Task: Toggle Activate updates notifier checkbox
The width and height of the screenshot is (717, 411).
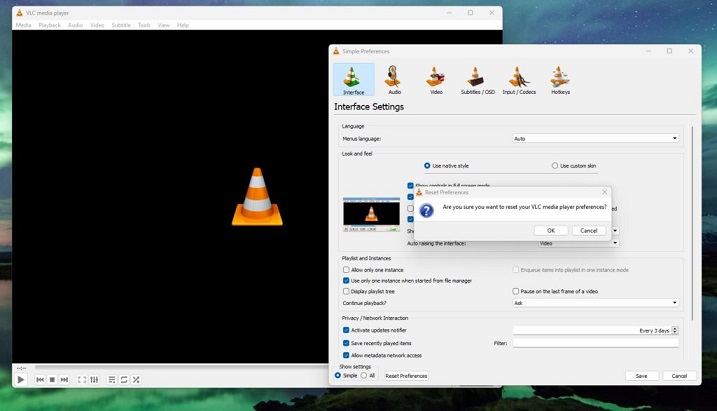Action: pyautogui.click(x=346, y=330)
